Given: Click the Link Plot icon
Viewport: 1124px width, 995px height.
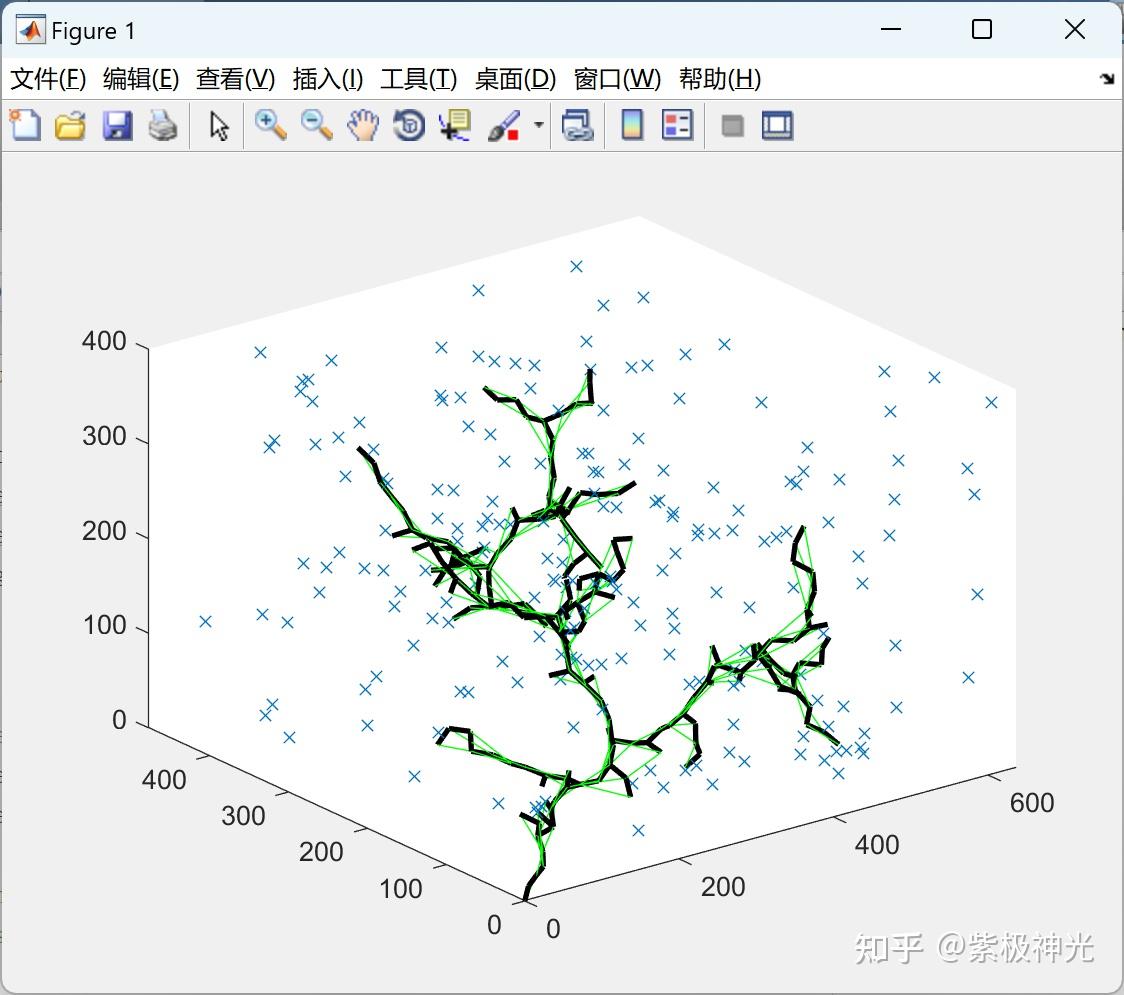Looking at the screenshot, I should click(x=577, y=125).
